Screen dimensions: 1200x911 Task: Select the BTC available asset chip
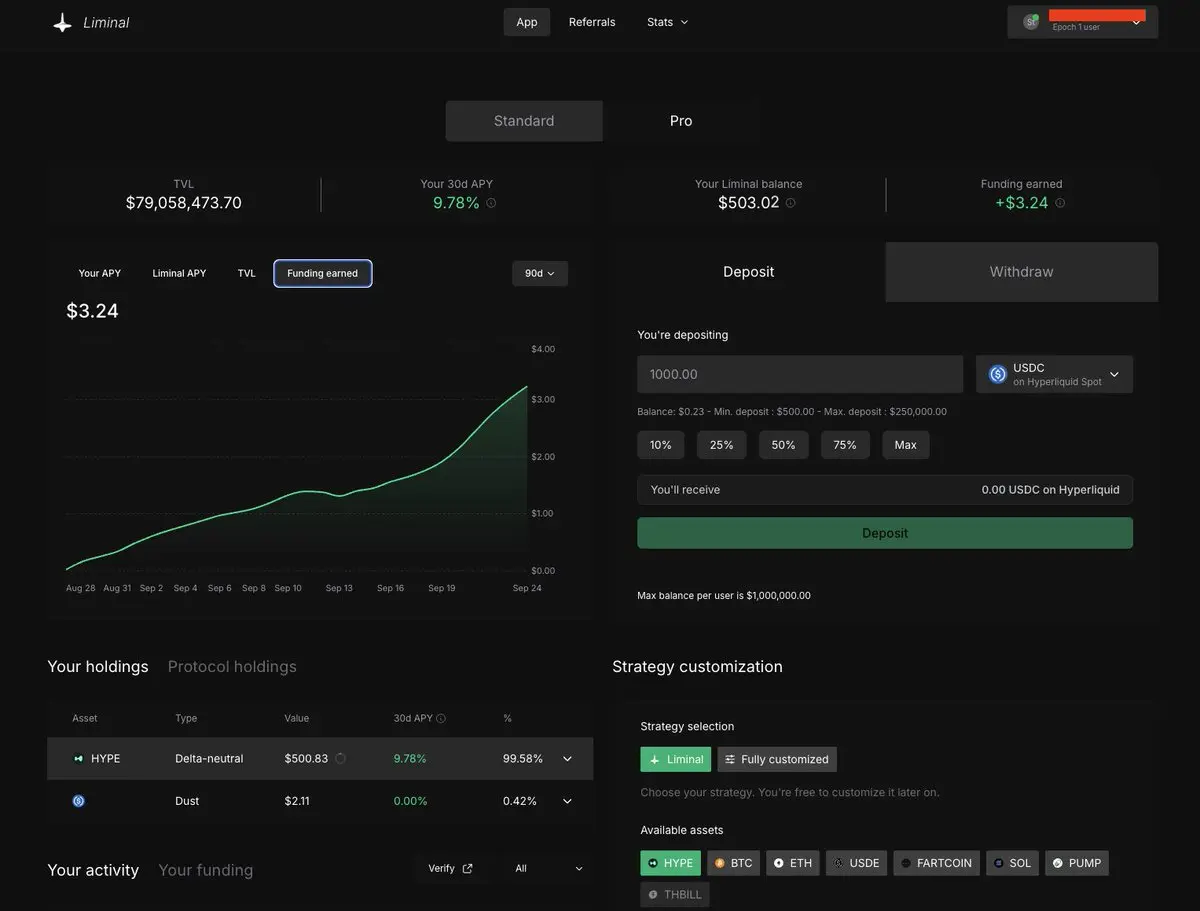pos(733,863)
